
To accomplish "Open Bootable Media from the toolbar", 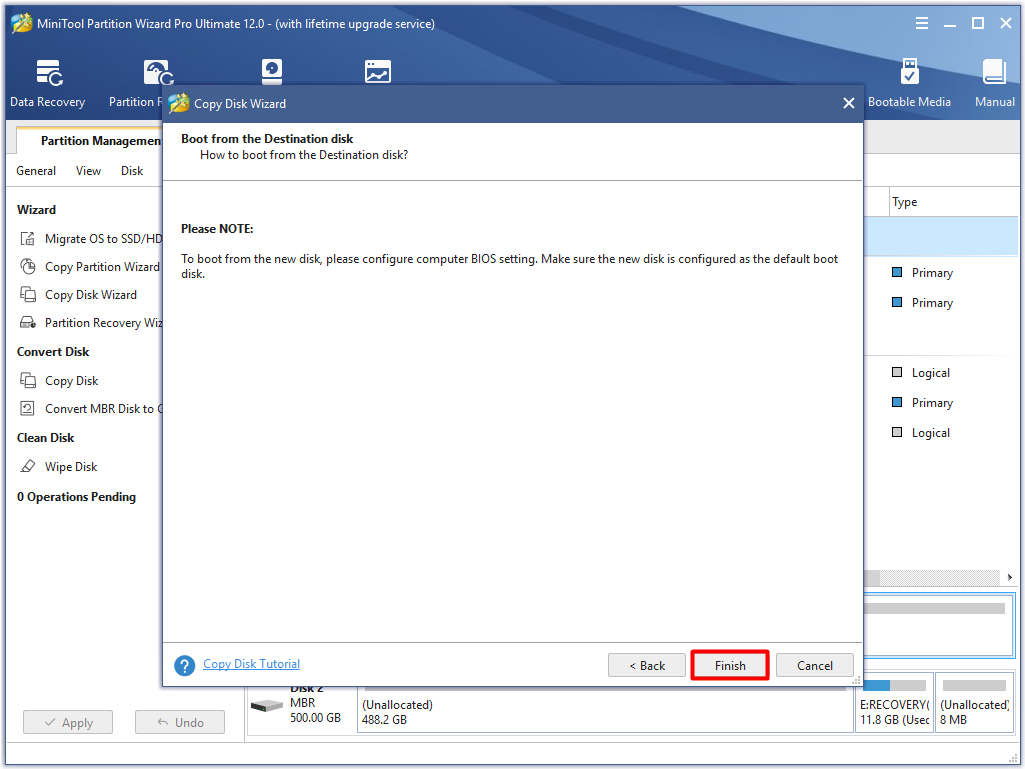I will tap(909, 84).
